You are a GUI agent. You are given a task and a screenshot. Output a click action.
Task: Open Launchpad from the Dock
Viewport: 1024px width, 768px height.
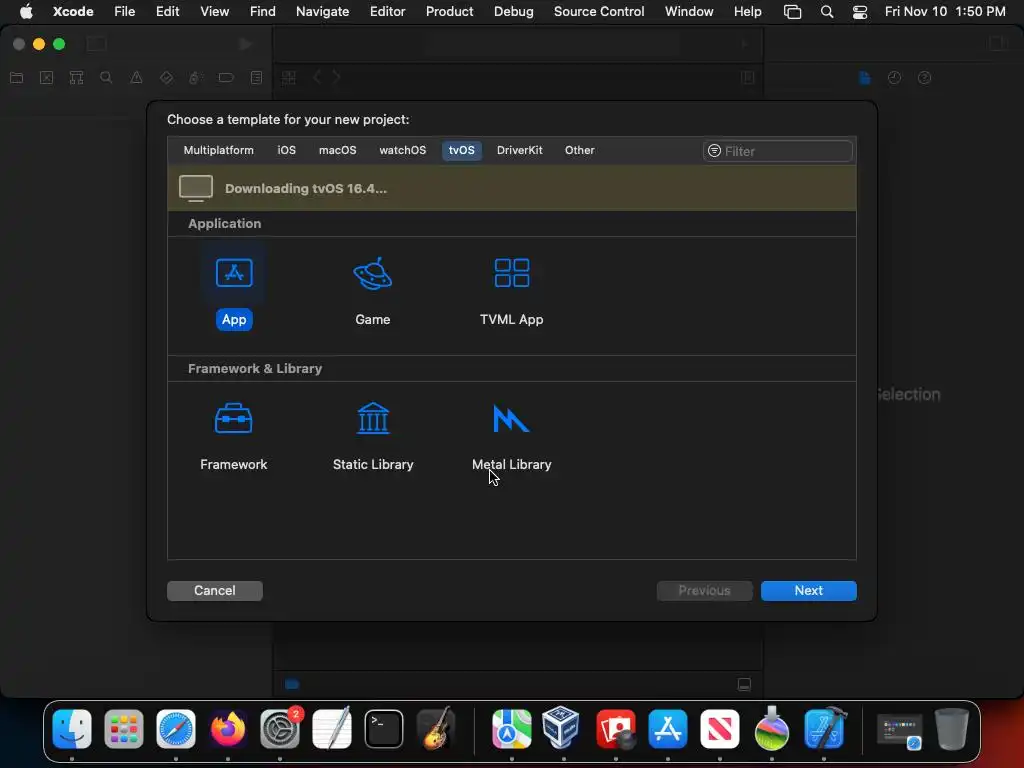pyautogui.click(x=123, y=728)
